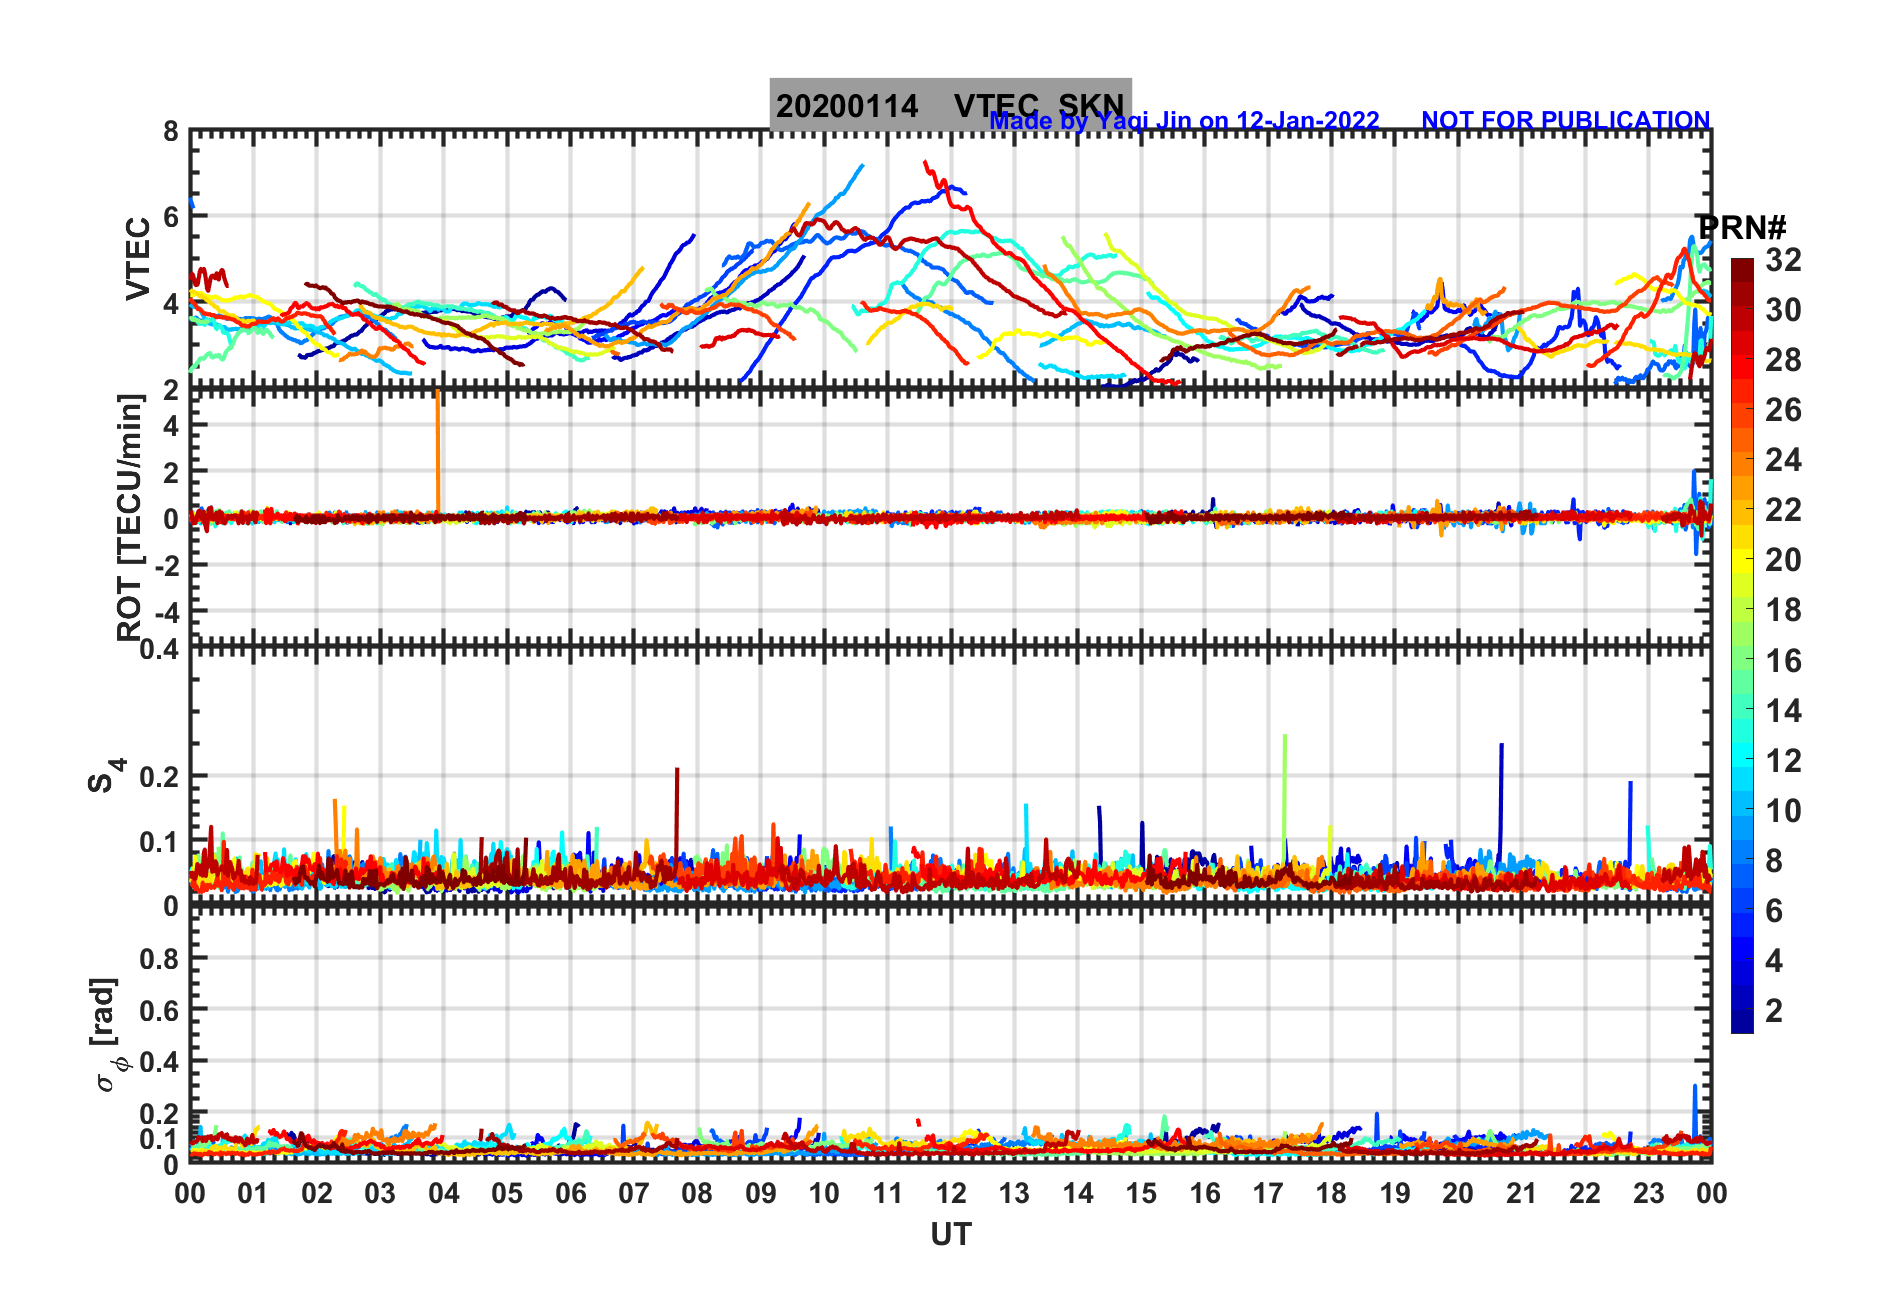Click the sigma phi [rad] axis label
The image size is (1902, 1292).
[x=110, y=1035]
